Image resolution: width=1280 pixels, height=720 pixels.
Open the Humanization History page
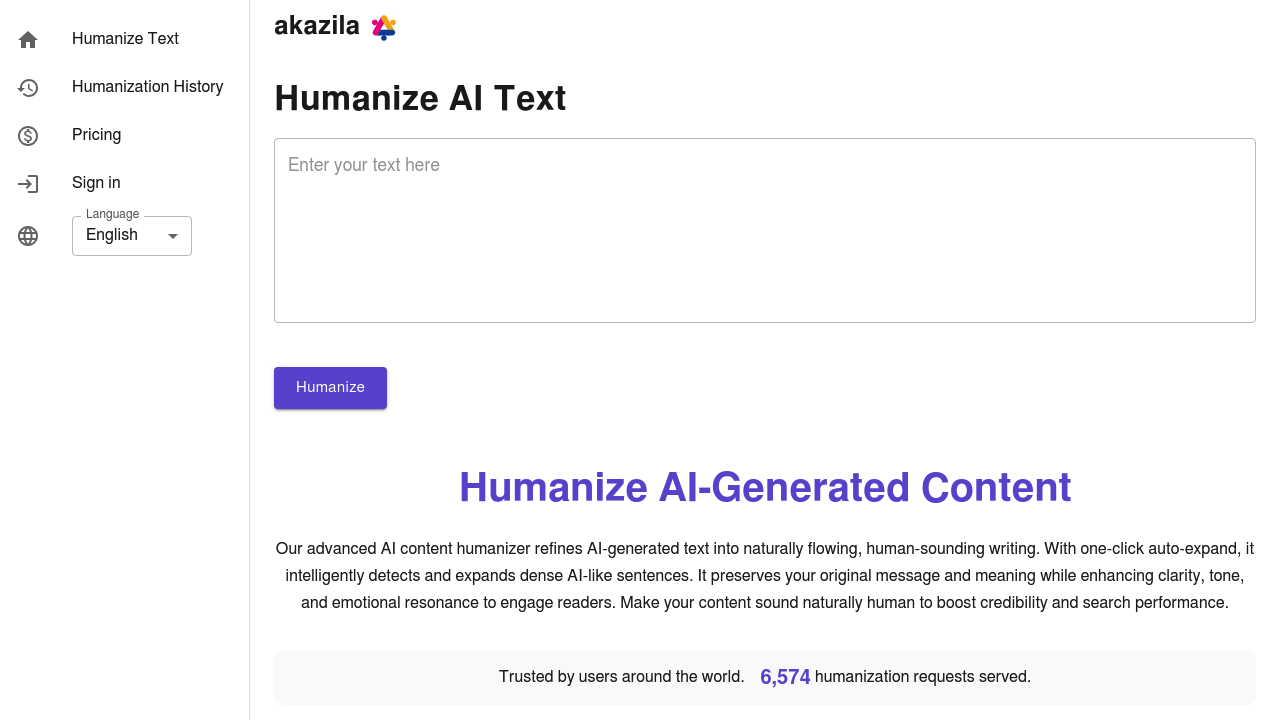(147, 87)
